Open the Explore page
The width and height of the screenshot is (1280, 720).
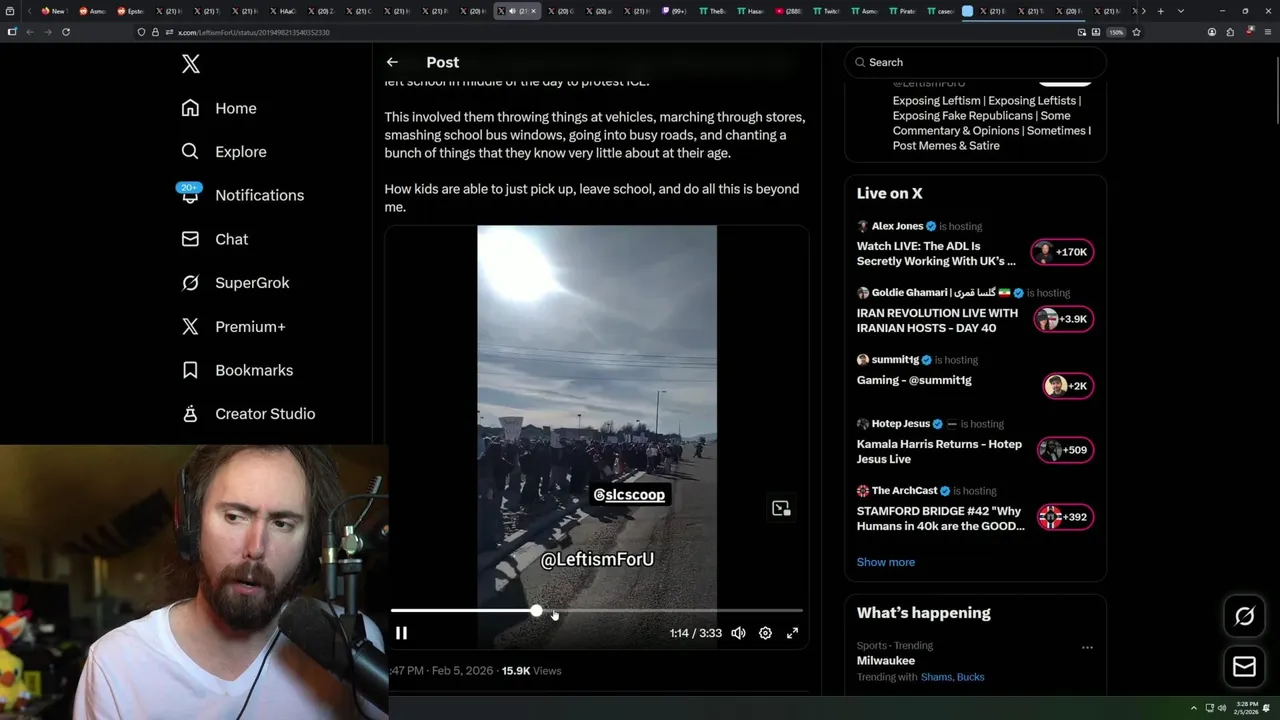224,152
